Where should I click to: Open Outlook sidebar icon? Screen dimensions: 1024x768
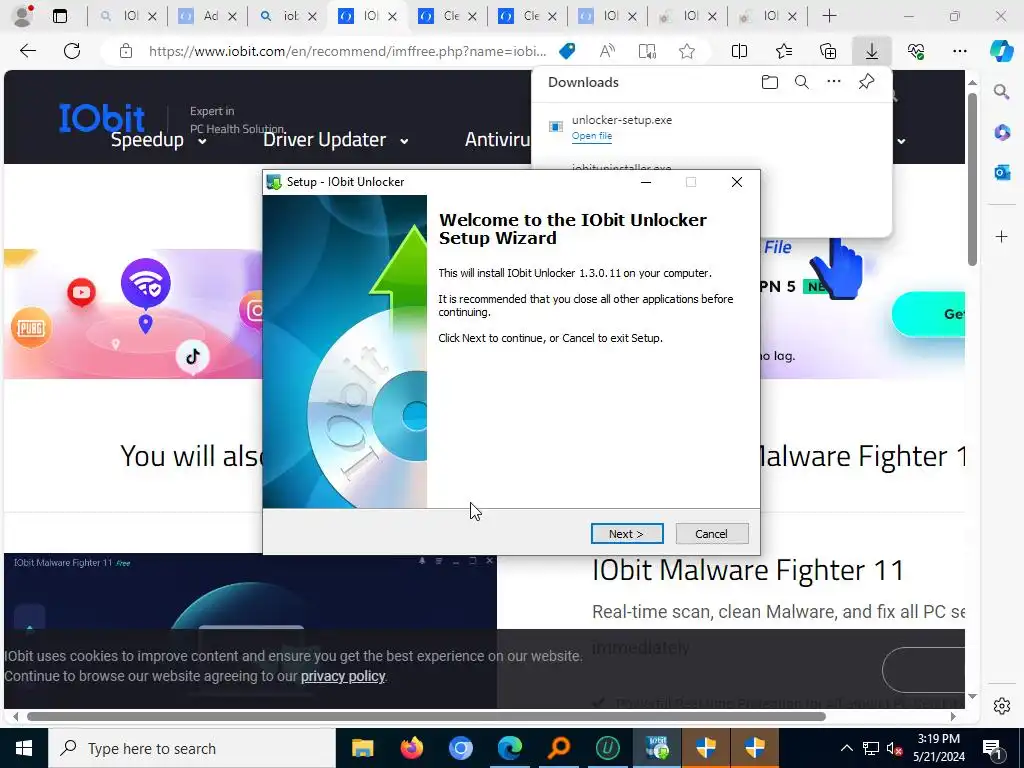(x=1002, y=172)
